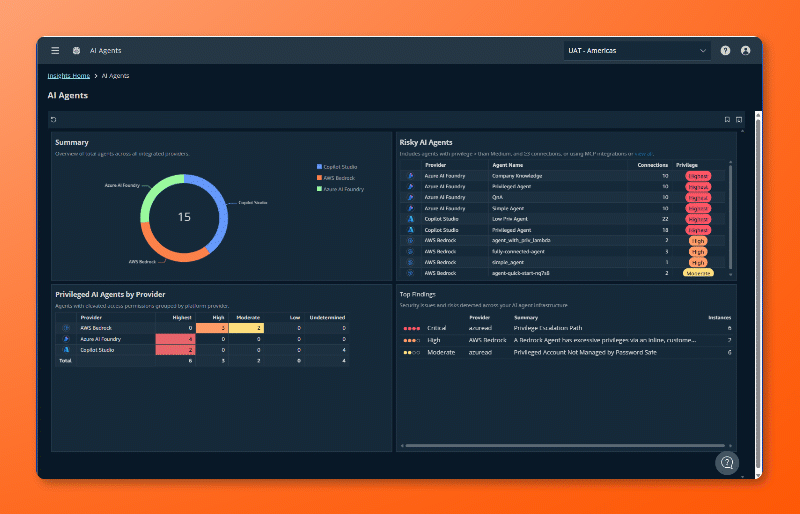Click AWS Bedrock icon in simple_agent row
800x514 pixels.
pos(410,262)
